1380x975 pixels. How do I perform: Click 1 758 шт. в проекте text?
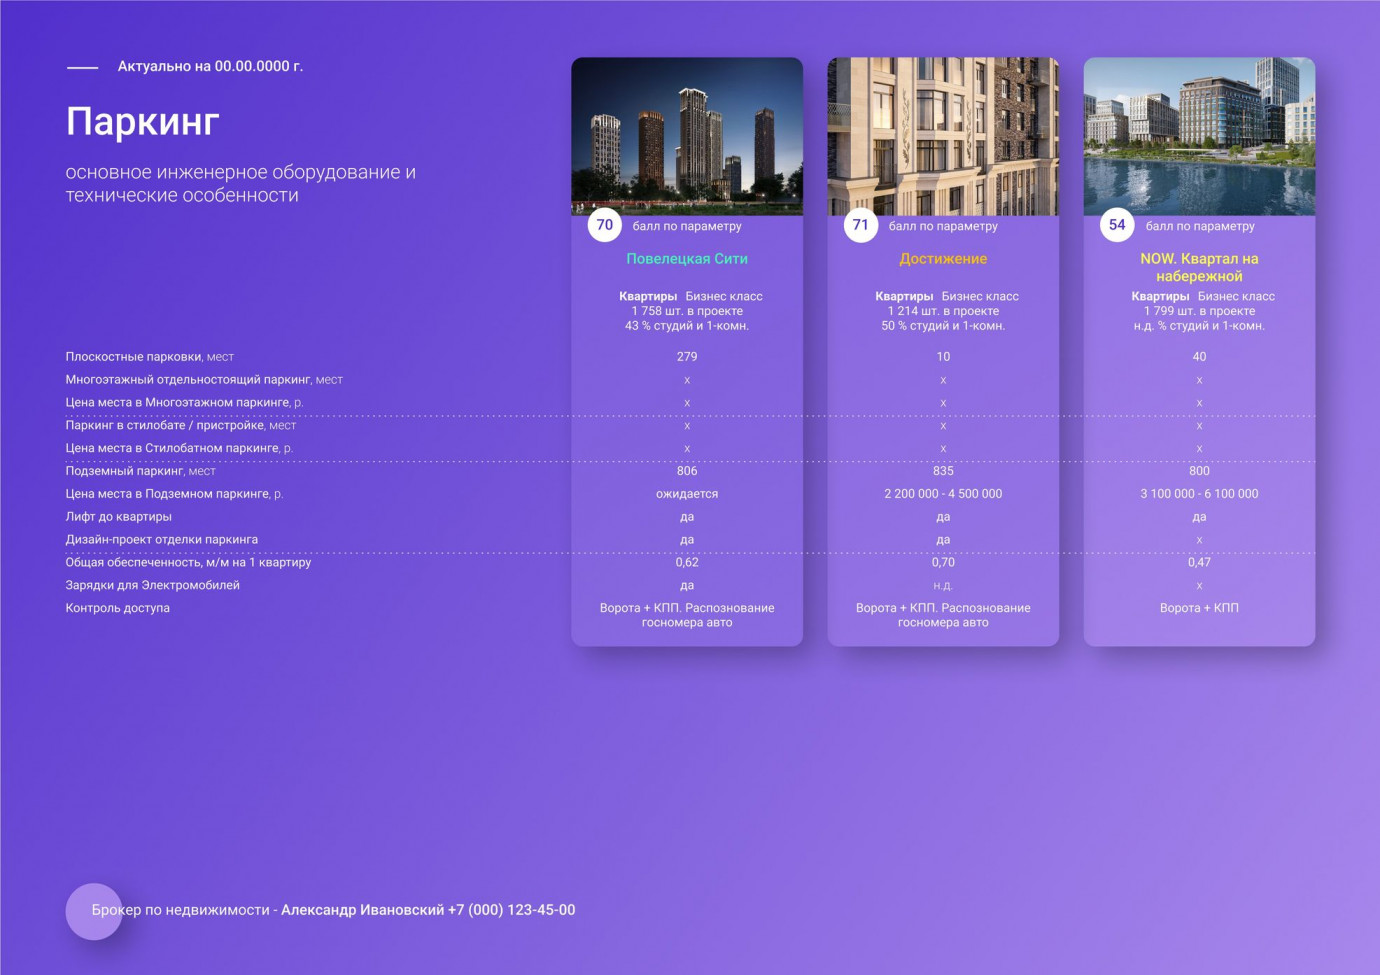[x=687, y=311]
